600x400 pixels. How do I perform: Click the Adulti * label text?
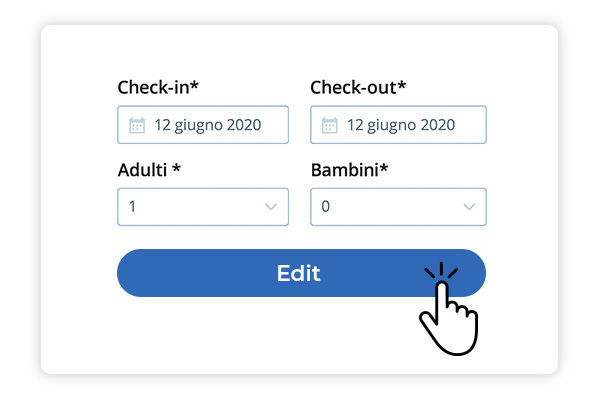tap(149, 169)
